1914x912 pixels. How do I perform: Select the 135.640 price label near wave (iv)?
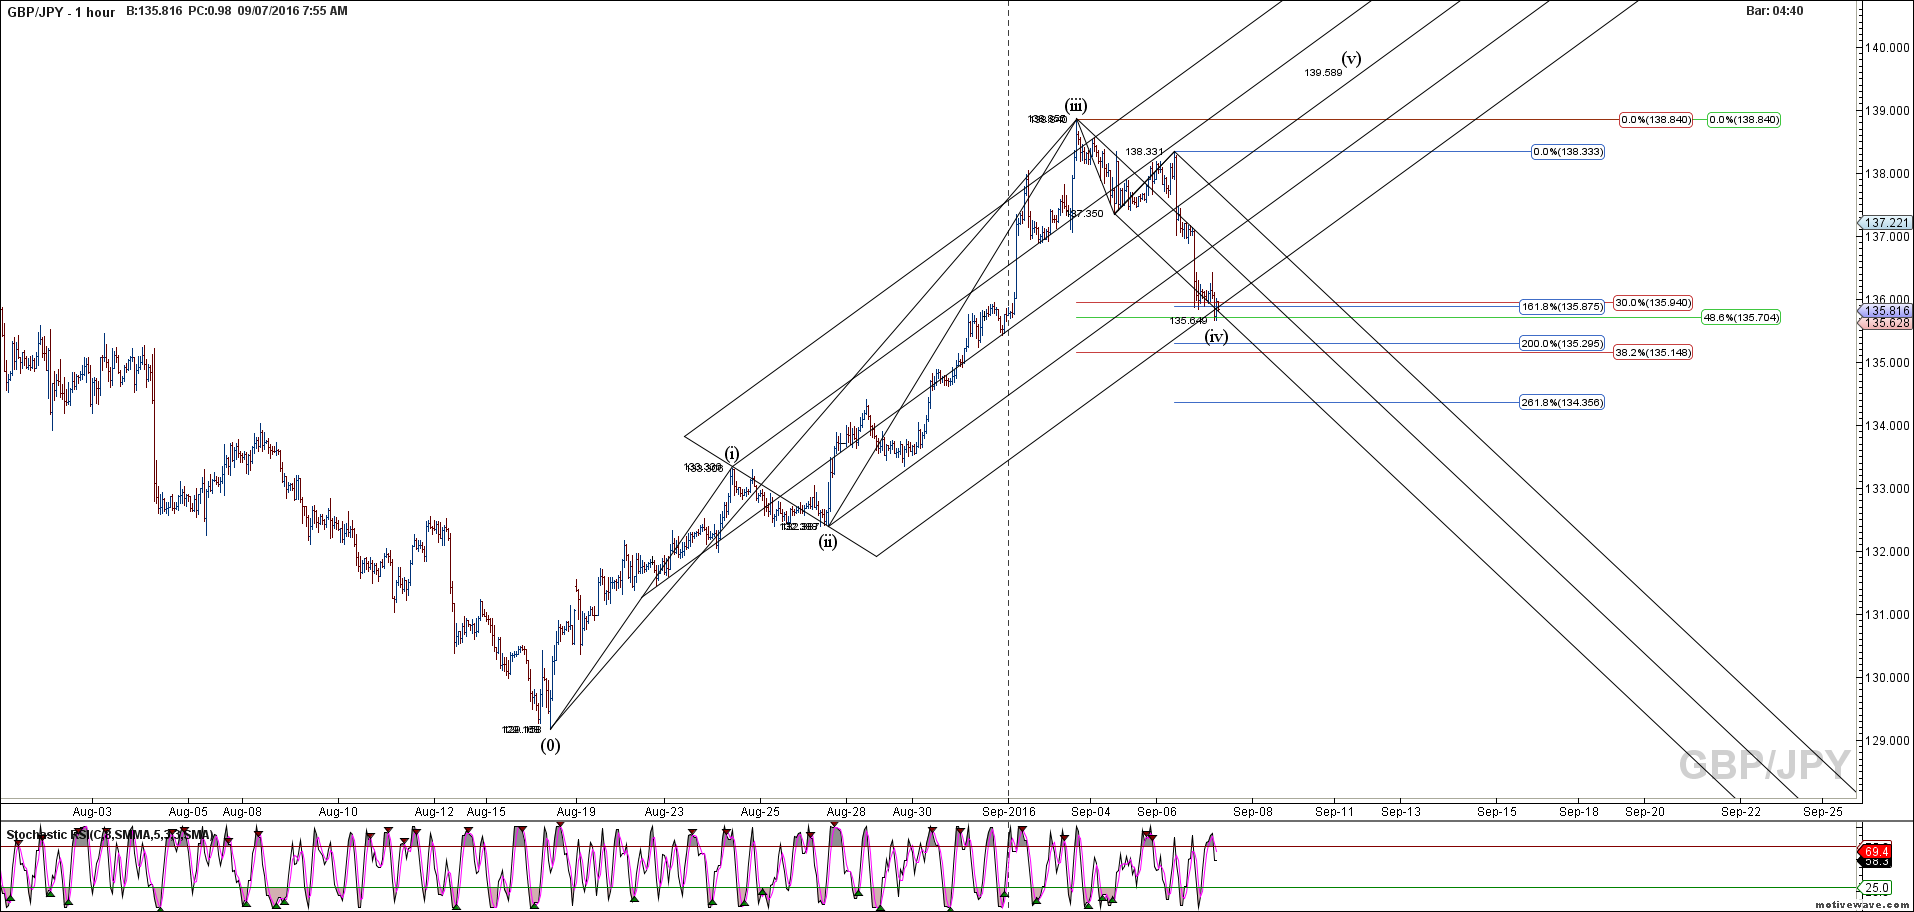[1188, 321]
